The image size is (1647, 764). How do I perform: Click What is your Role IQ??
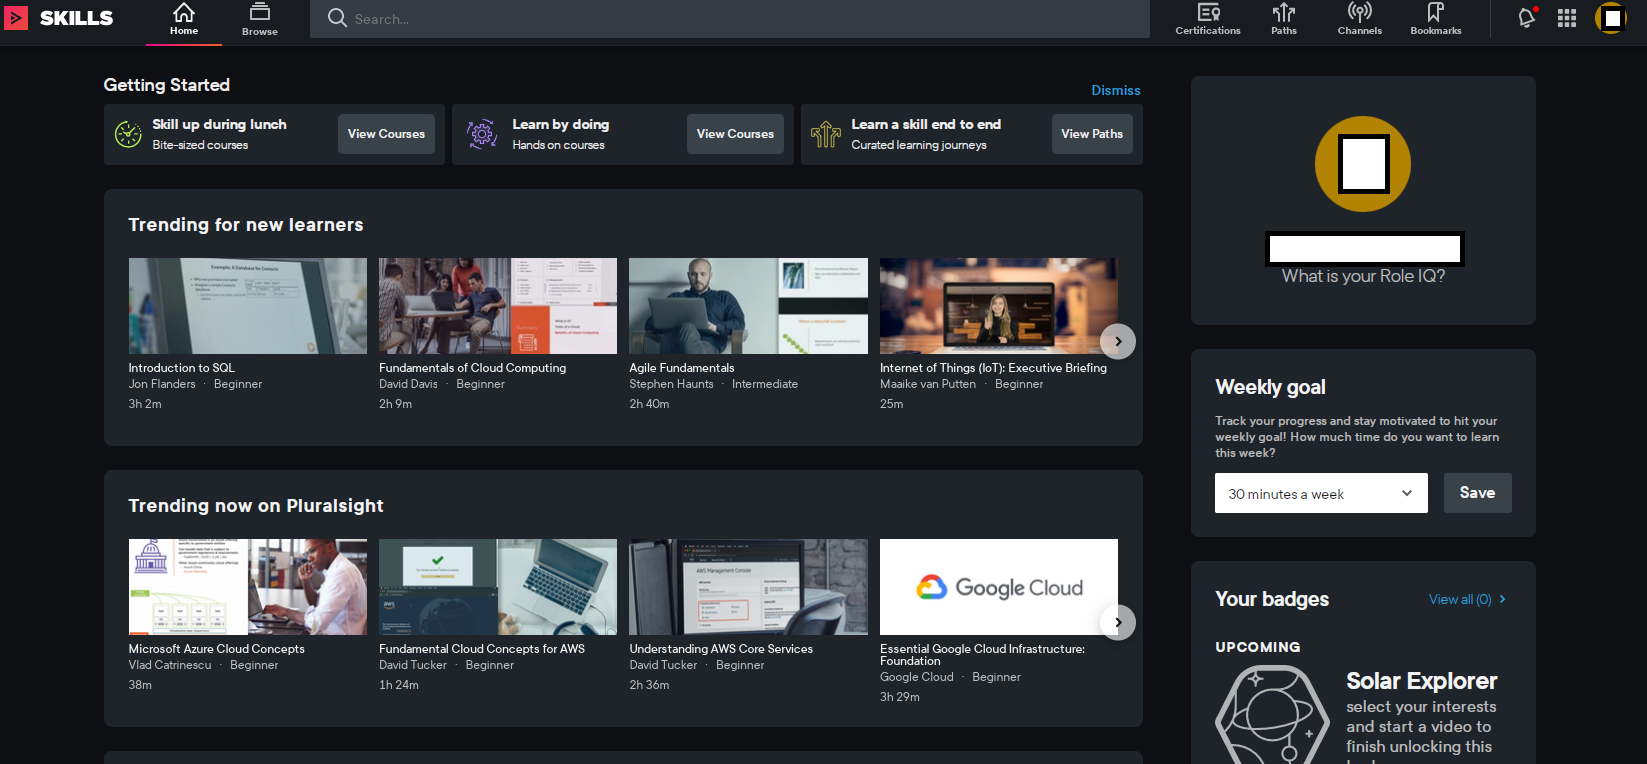click(1363, 276)
